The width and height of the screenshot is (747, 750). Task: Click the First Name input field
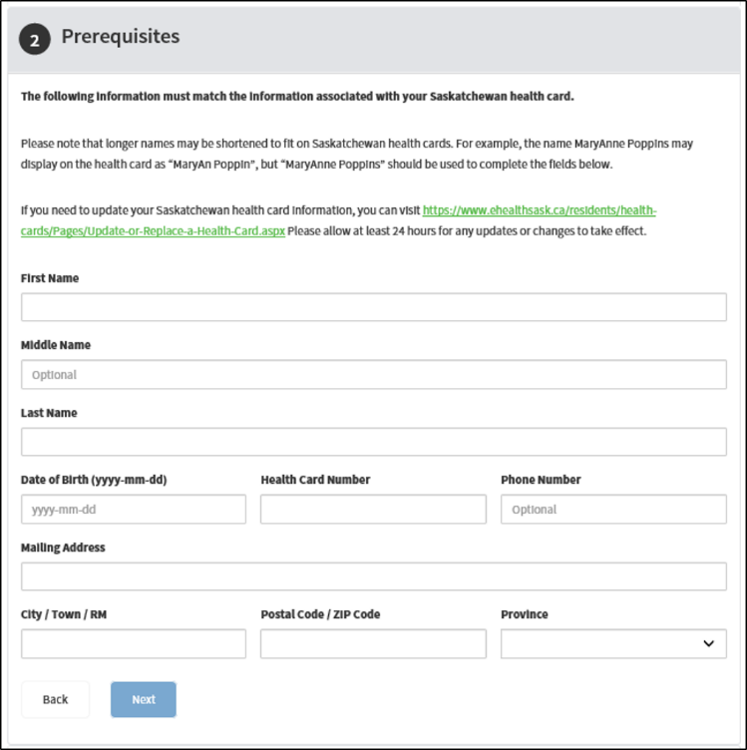374,307
